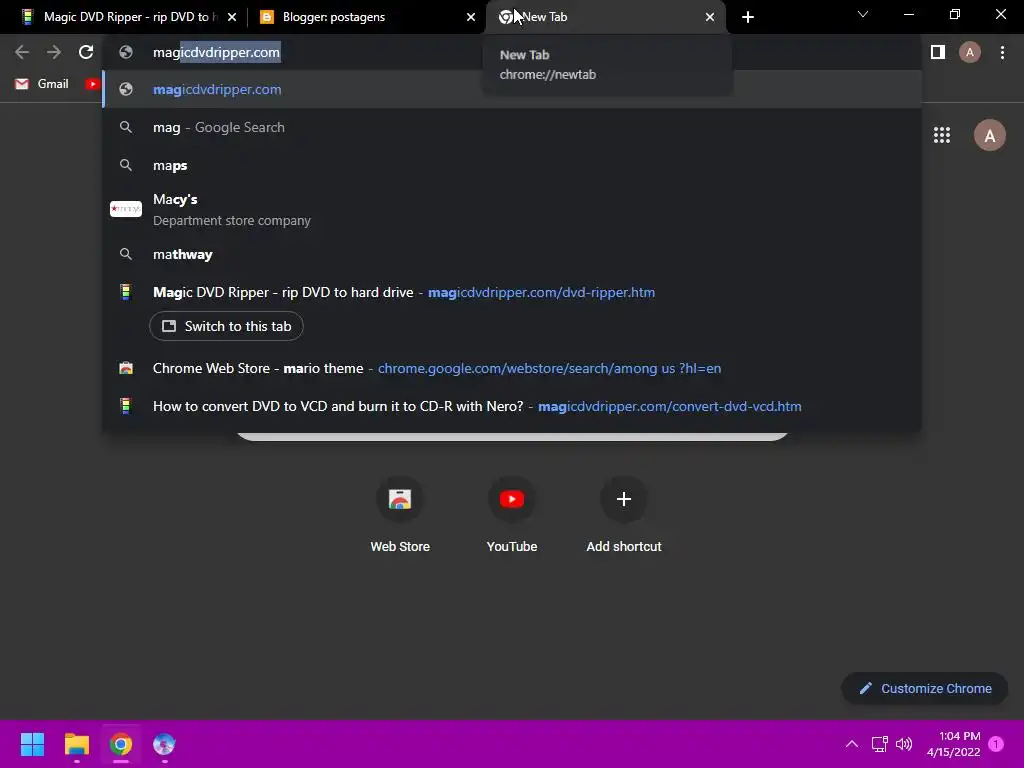
Task: Open the YouTube bookmark icon in bookmarks bar
Action: 92,84
